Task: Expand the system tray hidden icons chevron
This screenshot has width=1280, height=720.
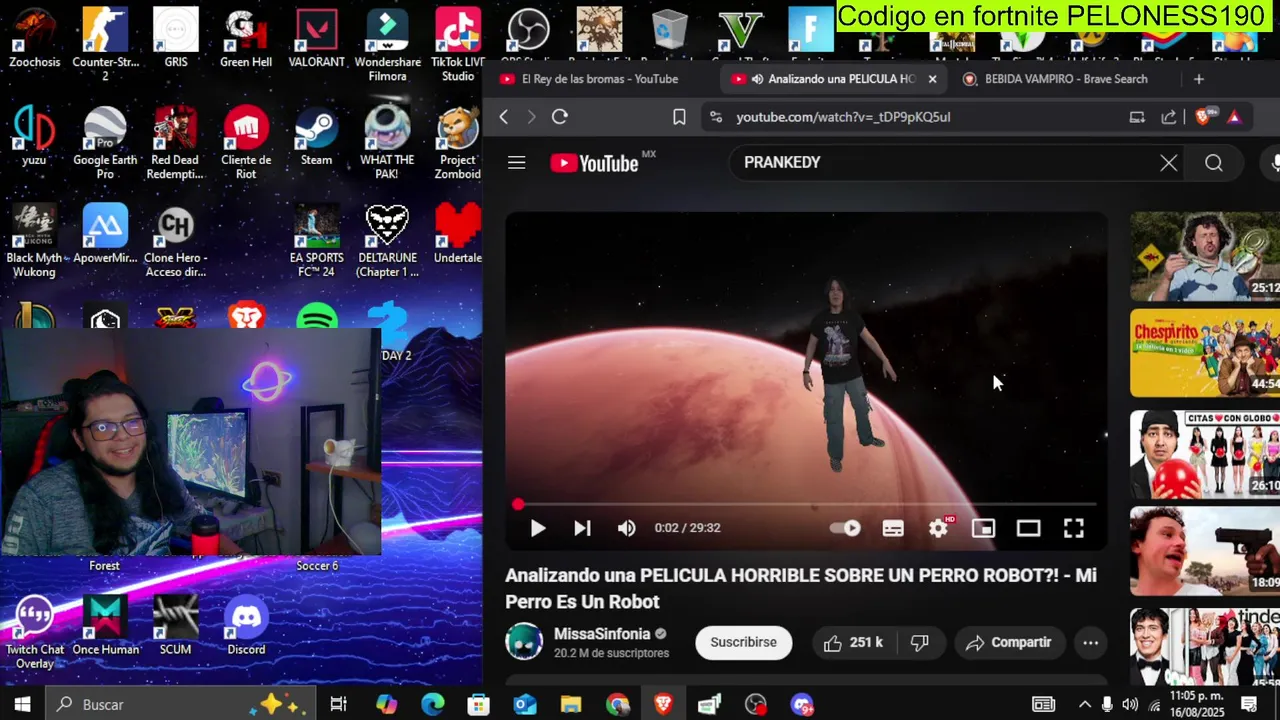Action: click(1084, 704)
